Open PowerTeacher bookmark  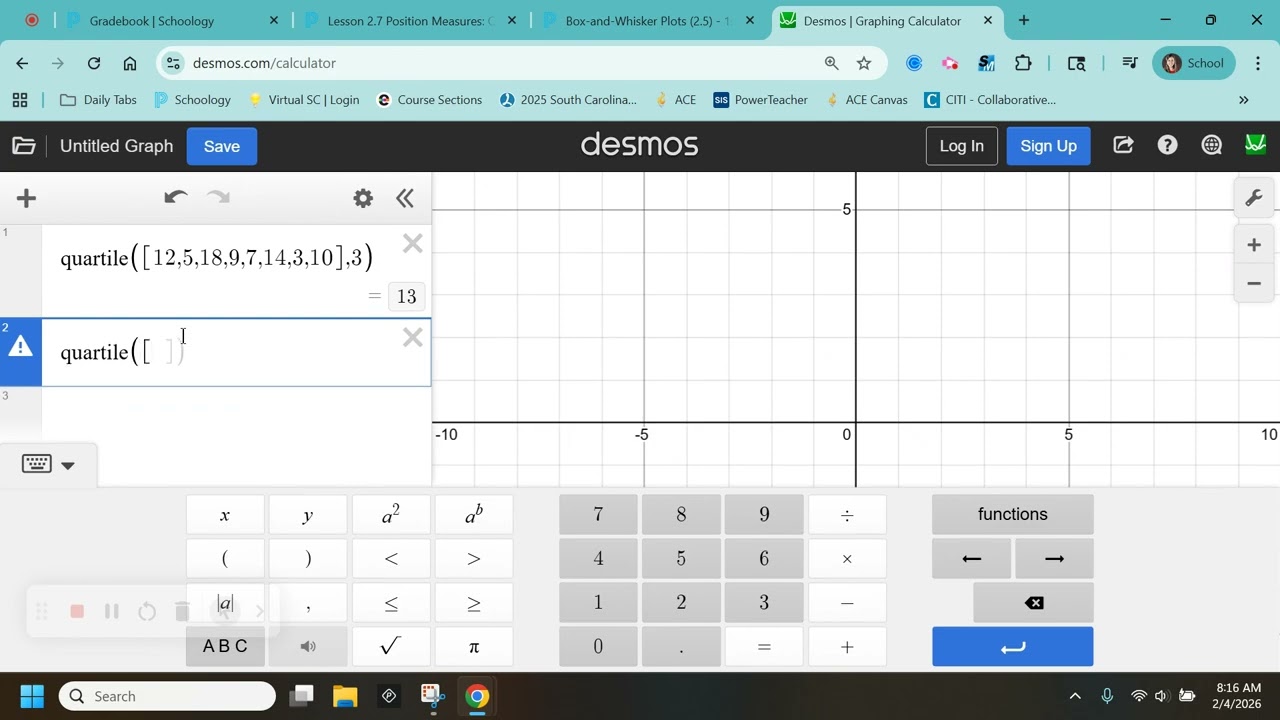click(760, 100)
